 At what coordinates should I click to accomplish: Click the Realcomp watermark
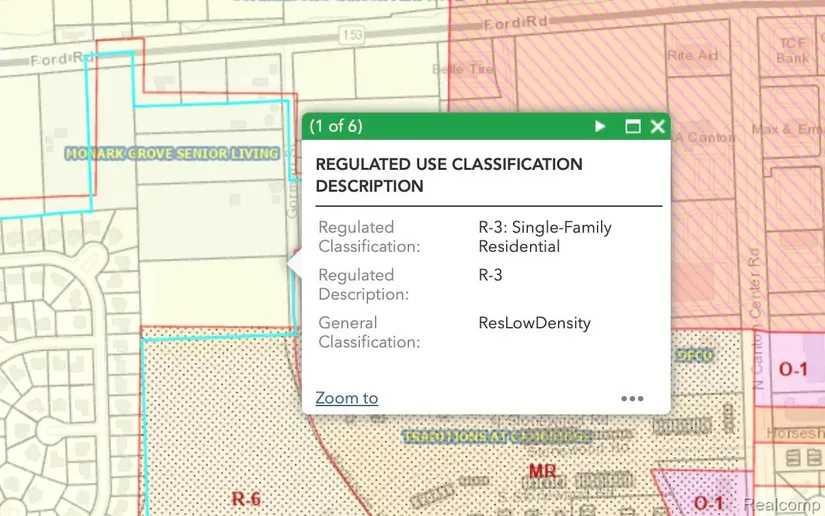(781, 503)
